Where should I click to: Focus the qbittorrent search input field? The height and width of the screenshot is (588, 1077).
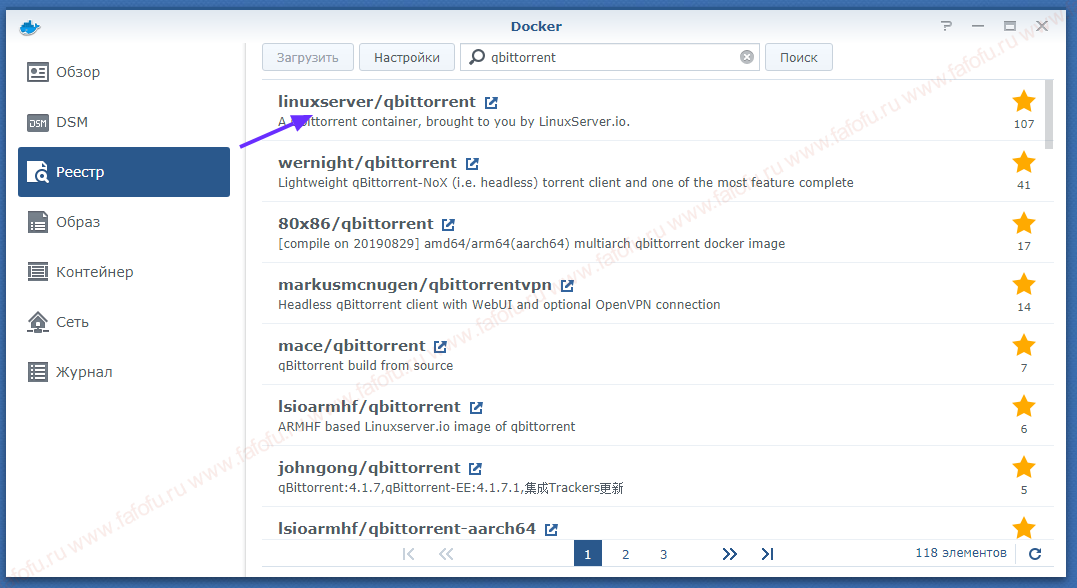tap(610, 57)
